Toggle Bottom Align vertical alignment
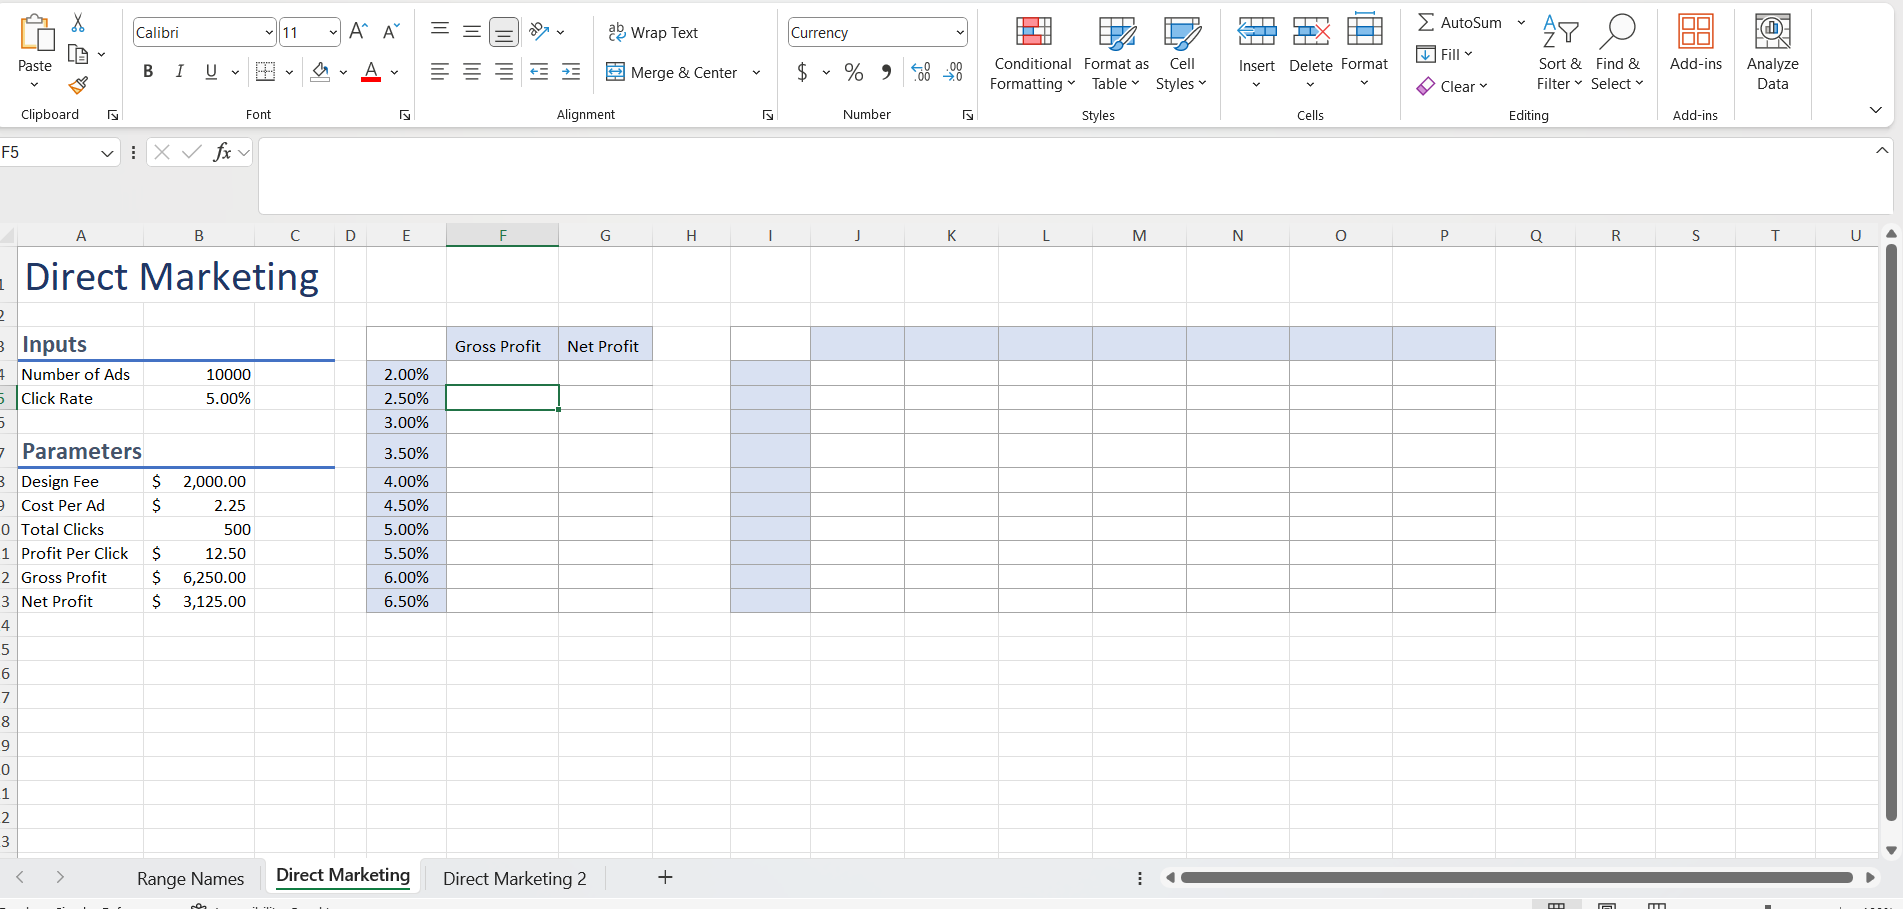Viewport: 1903px width, 909px height. (x=504, y=32)
